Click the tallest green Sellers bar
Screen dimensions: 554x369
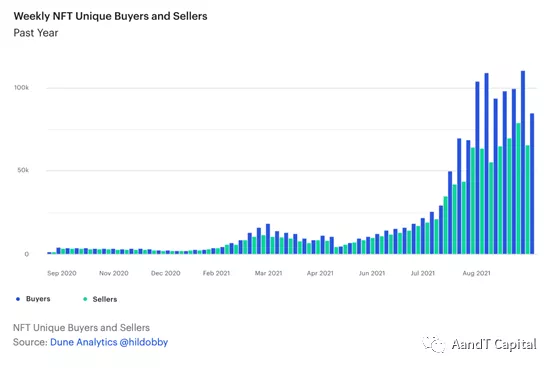[x=518, y=188]
